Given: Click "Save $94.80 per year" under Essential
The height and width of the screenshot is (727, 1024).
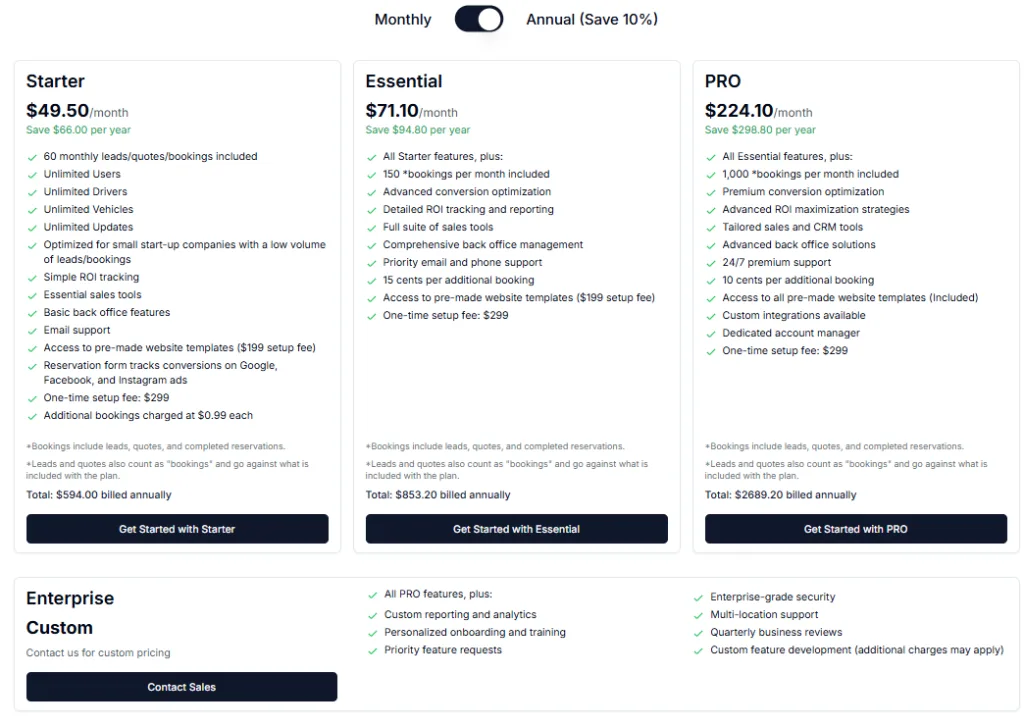Looking at the screenshot, I should click(x=416, y=130).
